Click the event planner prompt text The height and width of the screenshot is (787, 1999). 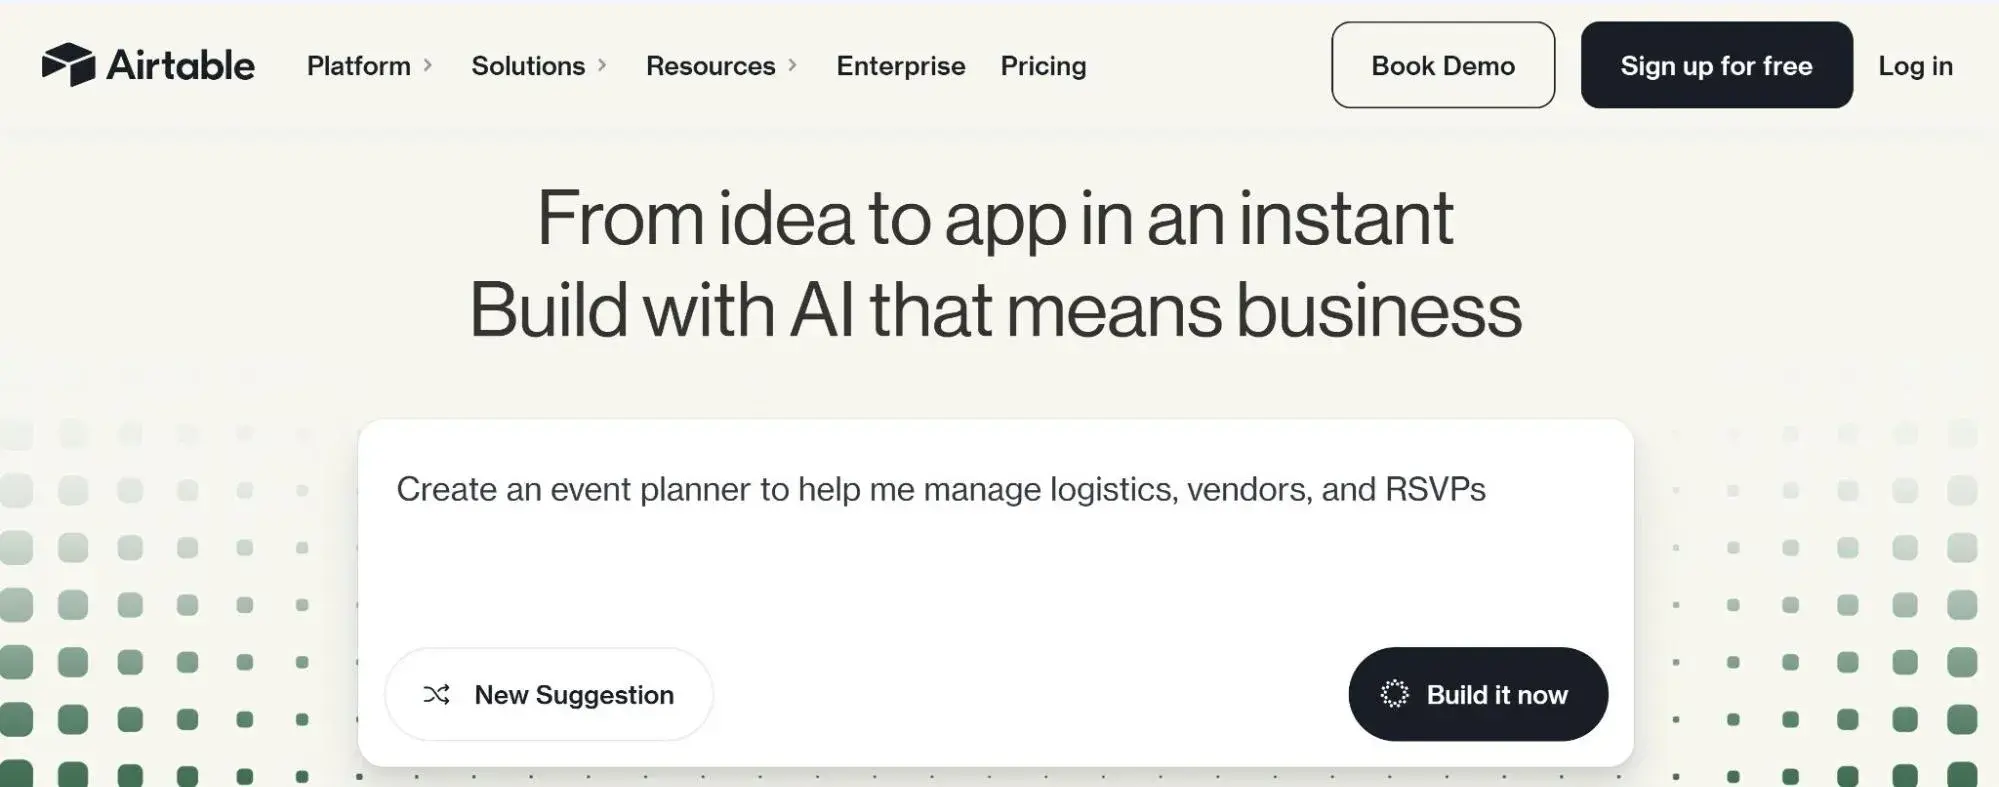pyautogui.click(x=941, y=489)
